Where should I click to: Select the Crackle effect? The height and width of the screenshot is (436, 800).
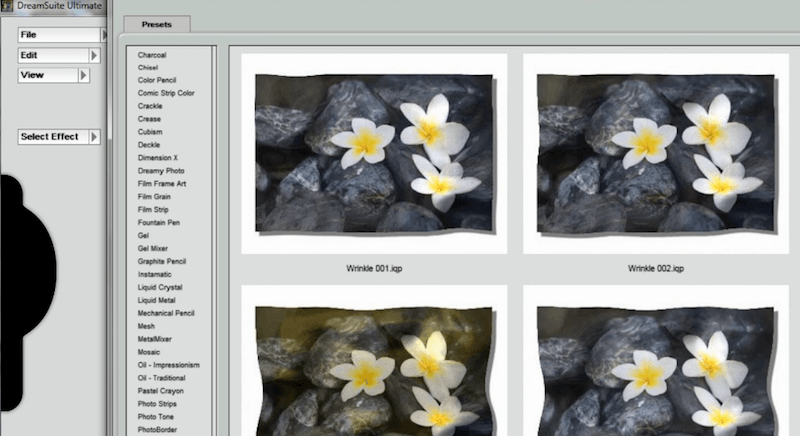coord(150,106)
